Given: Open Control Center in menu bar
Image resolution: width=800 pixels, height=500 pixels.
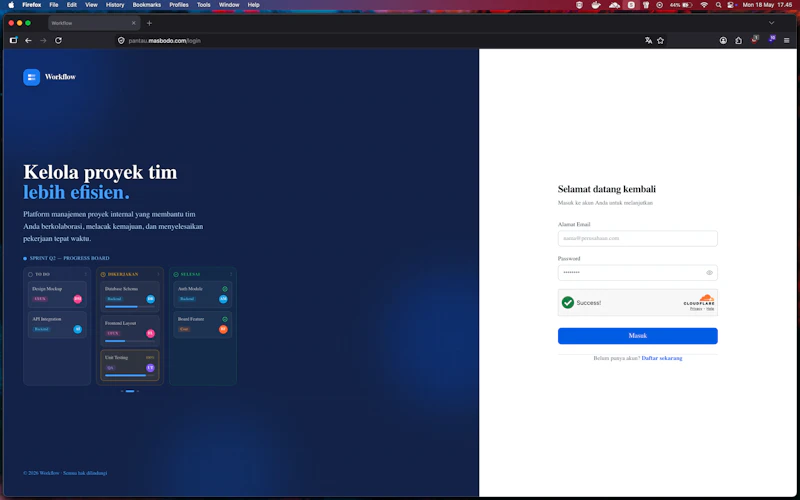Looking at the screenshot, I should (731, 5).
